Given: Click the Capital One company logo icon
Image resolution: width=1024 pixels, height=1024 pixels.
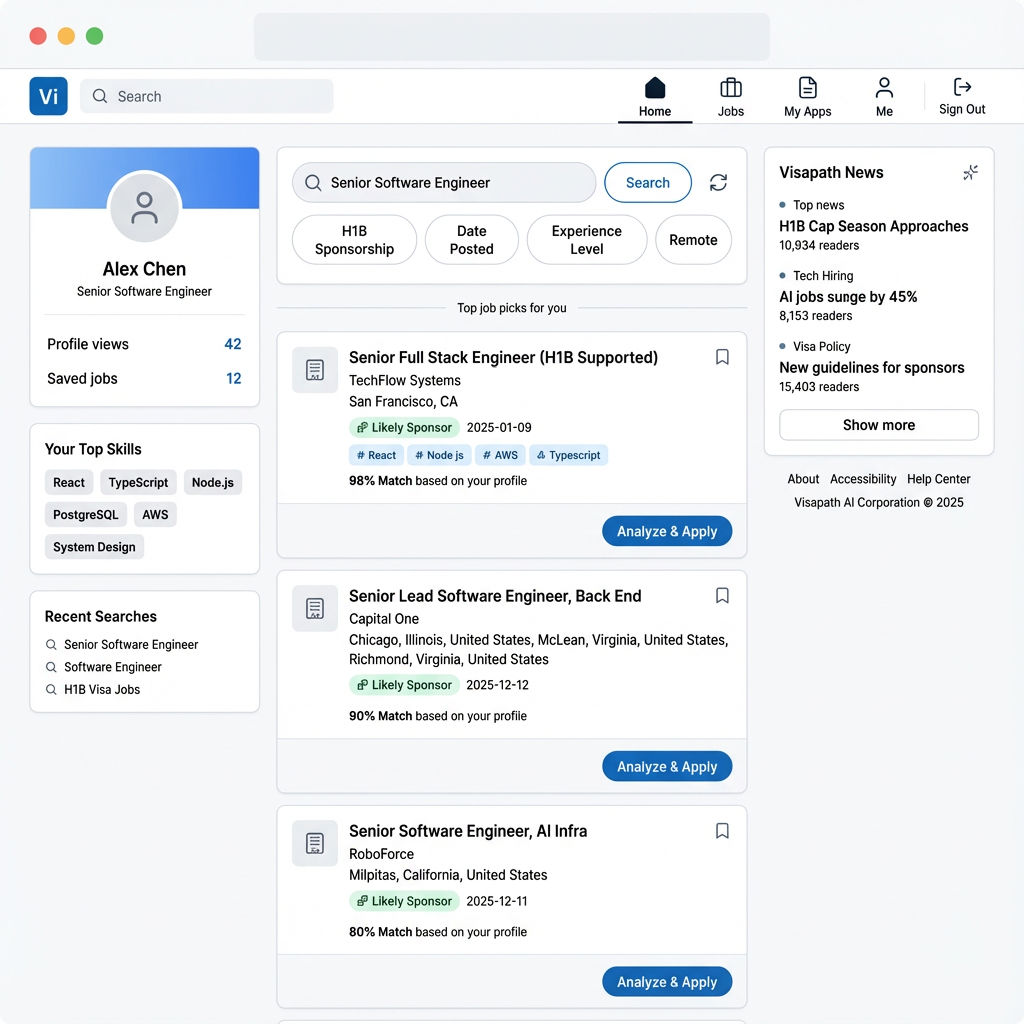Looking at the screenshot, I should (315, 608).
